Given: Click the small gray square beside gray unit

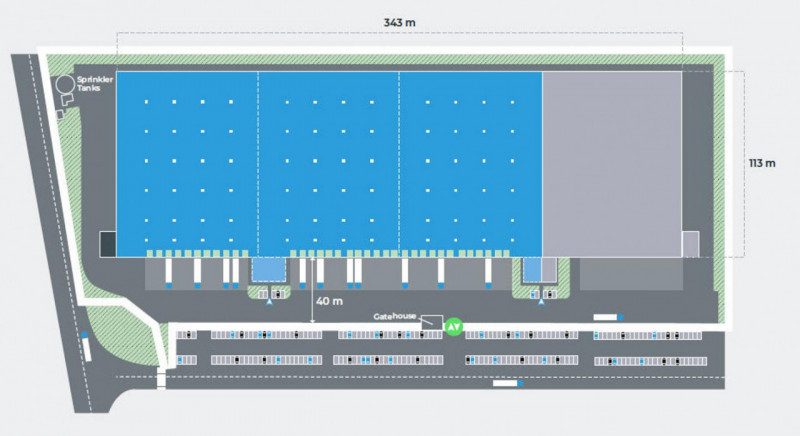Looking at the screenshot, I should coord(690,244).
